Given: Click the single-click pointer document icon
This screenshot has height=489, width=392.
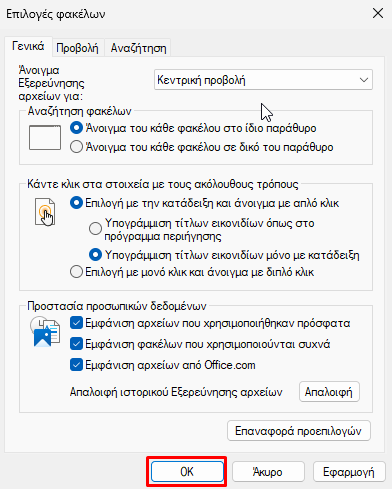Looking at the screenshot, I should (x=45, y=212).
